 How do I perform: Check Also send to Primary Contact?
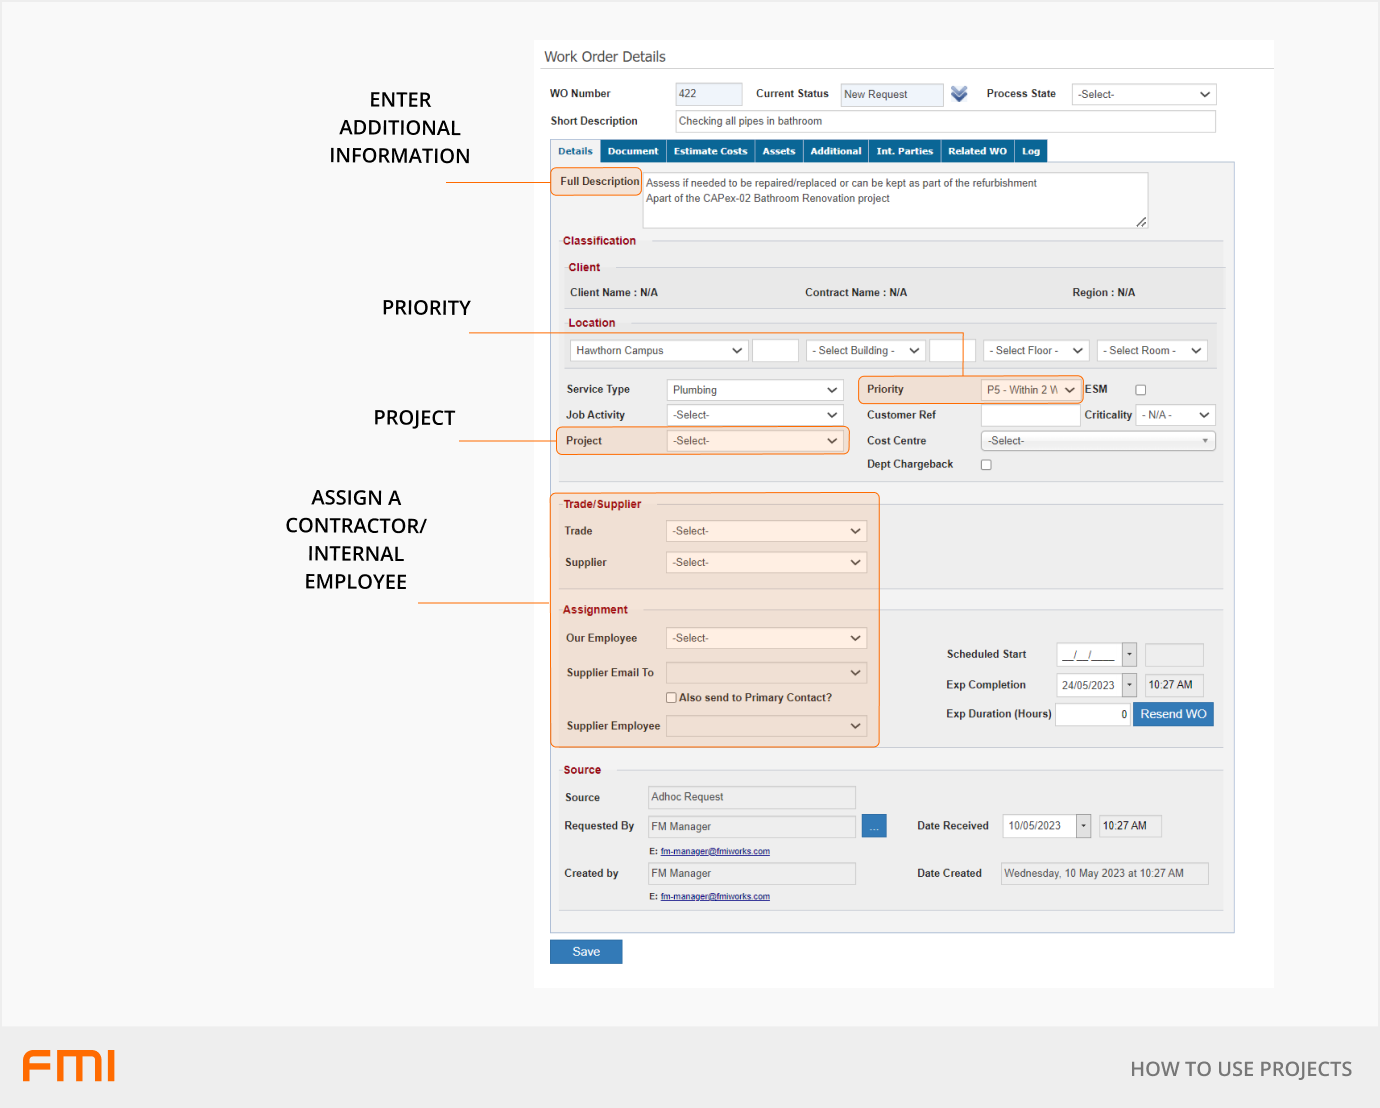click(x=672, y=698)
